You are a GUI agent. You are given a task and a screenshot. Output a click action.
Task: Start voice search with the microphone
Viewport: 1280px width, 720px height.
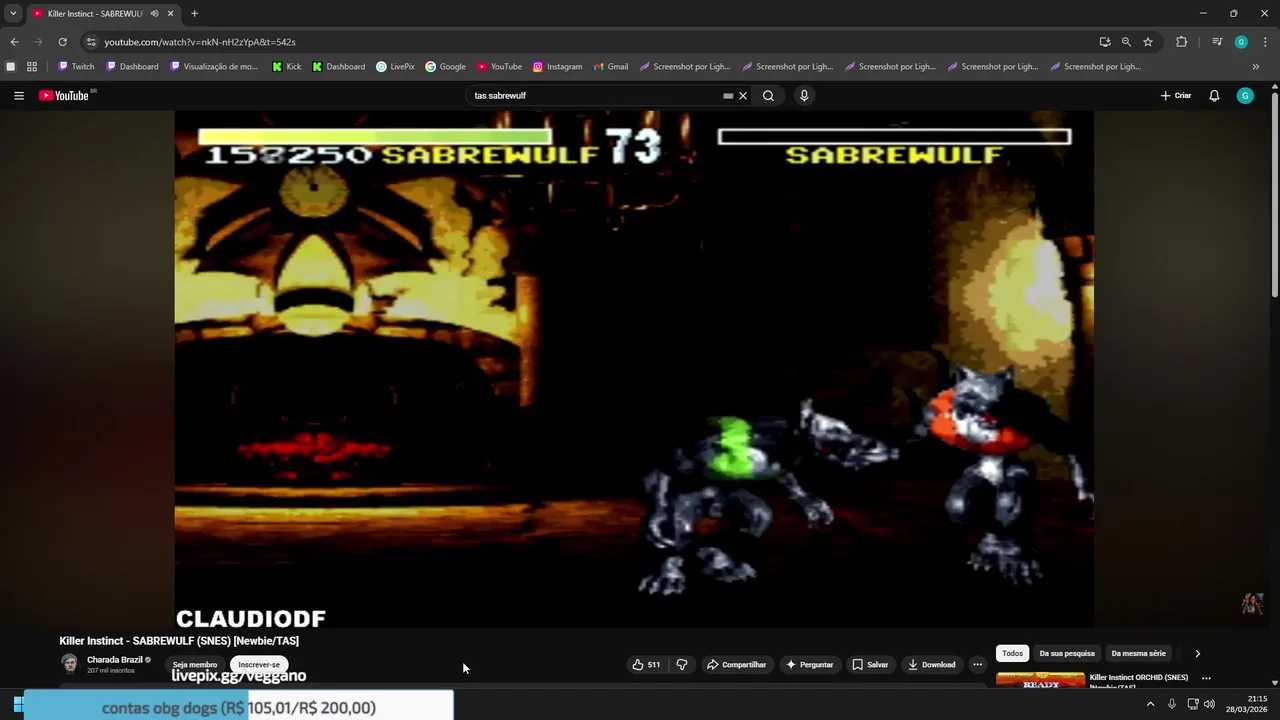click(x=804, y=96)
